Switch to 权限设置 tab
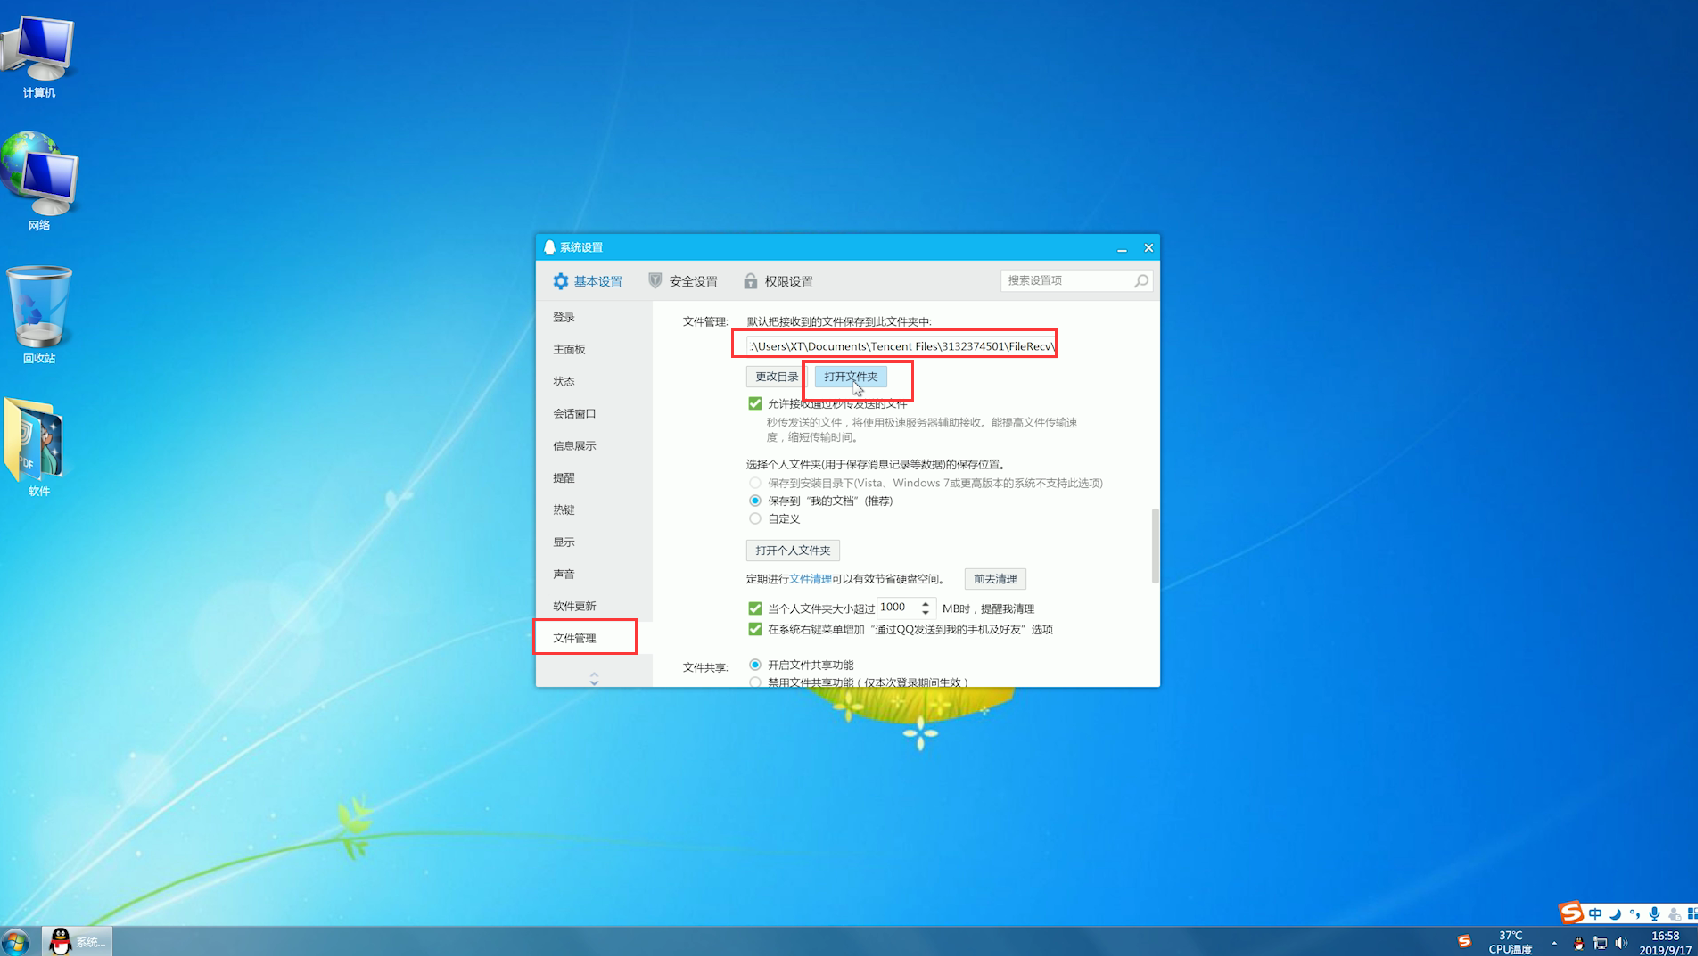This screenshot has height=956, width=1698. (x=778, y=281)
